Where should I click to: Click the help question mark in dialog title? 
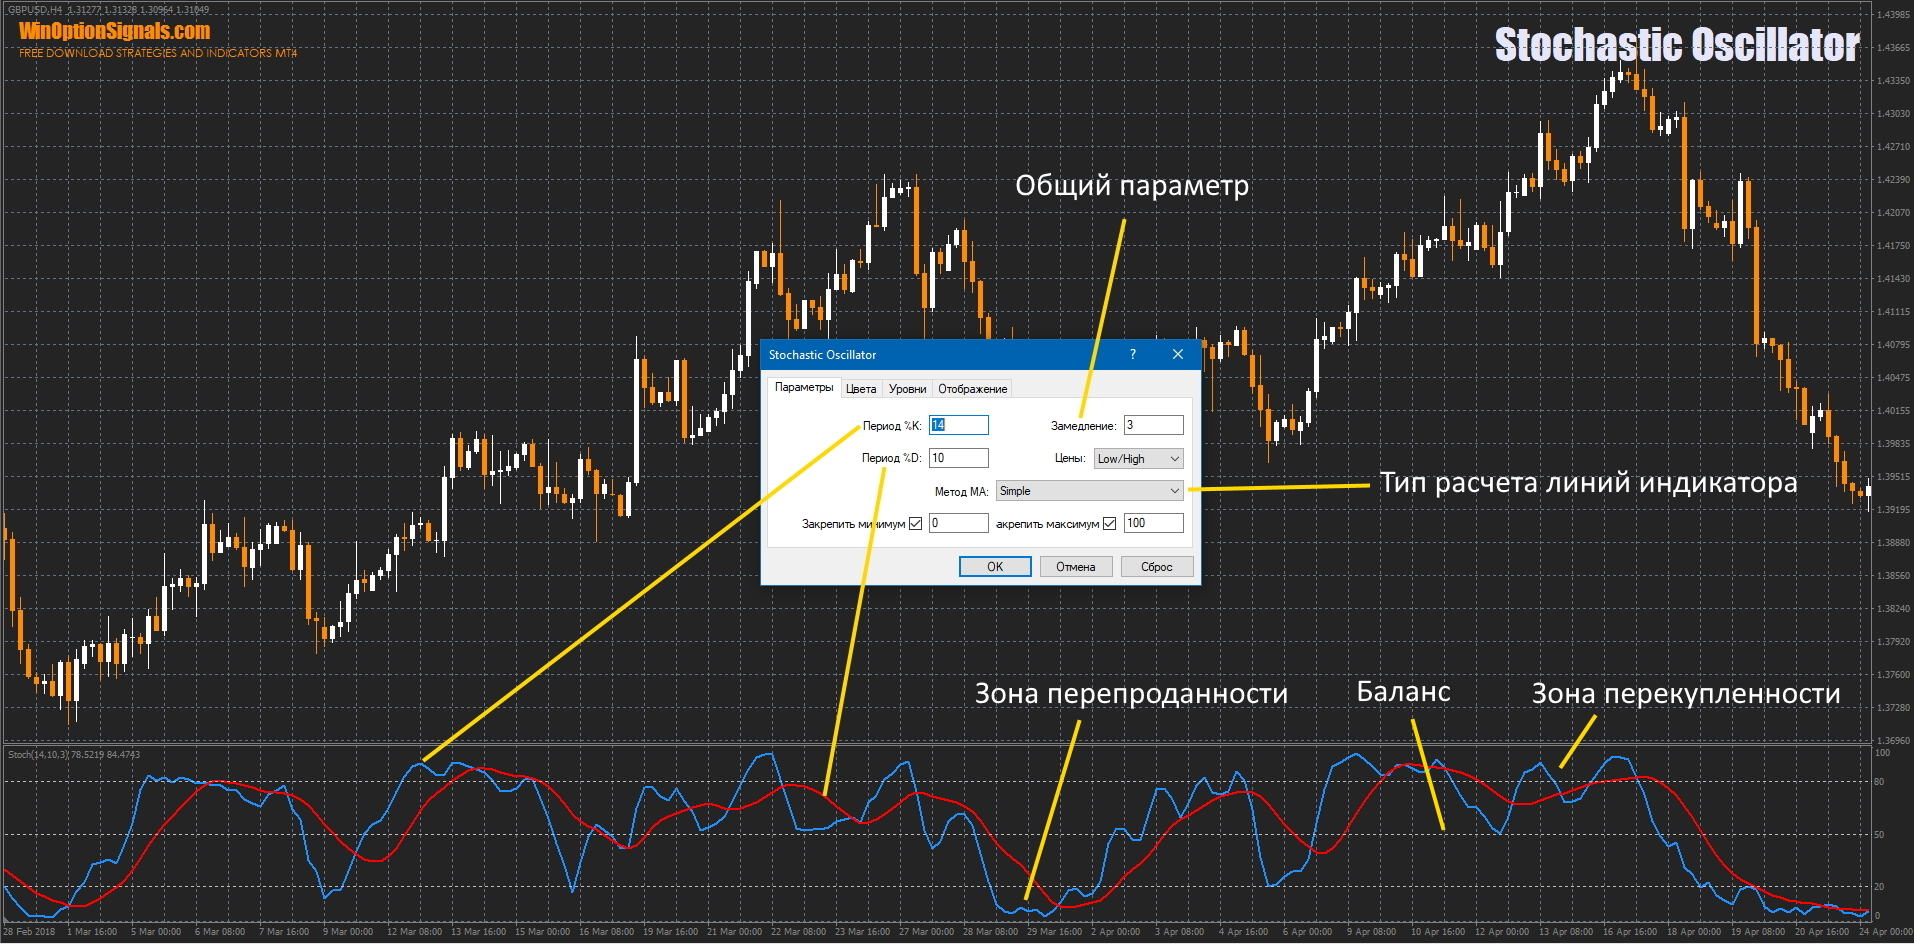(x=1132, y=354)
